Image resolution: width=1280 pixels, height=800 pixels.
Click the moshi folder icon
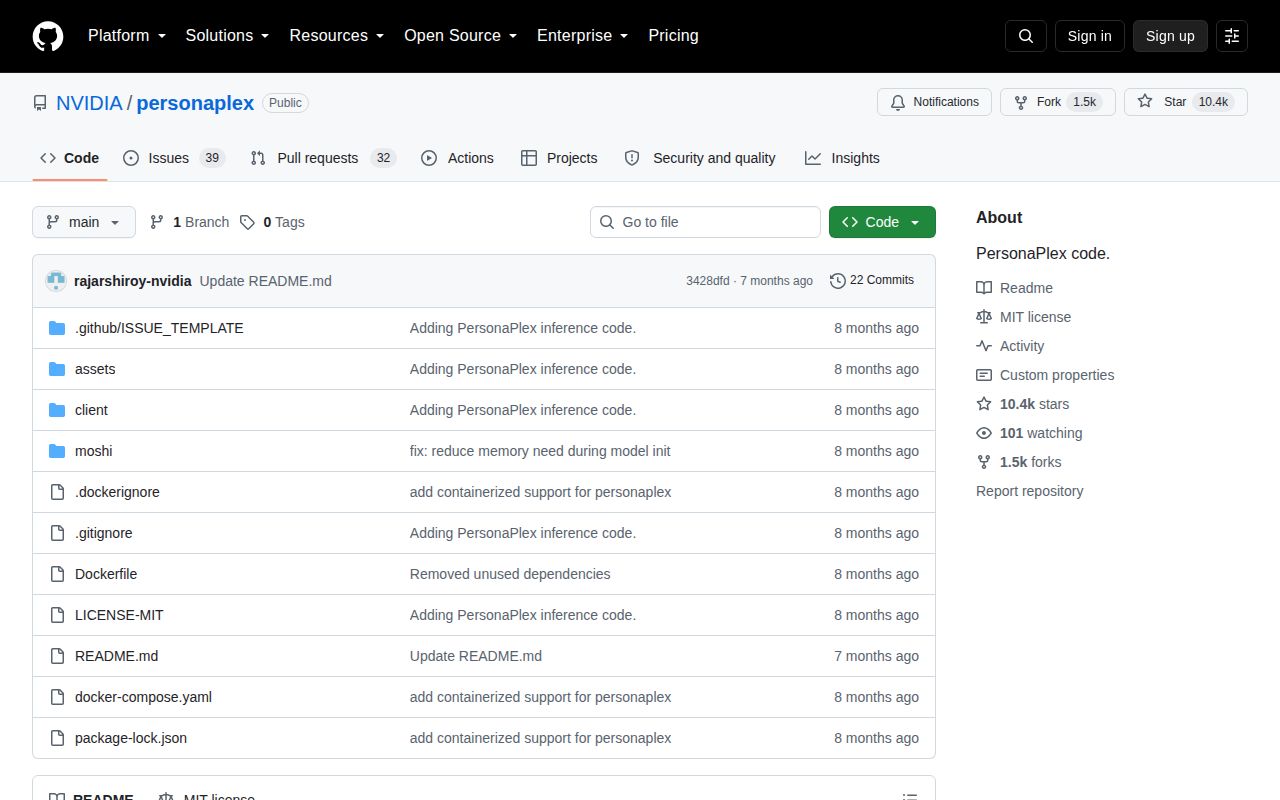tap(57, 451)
